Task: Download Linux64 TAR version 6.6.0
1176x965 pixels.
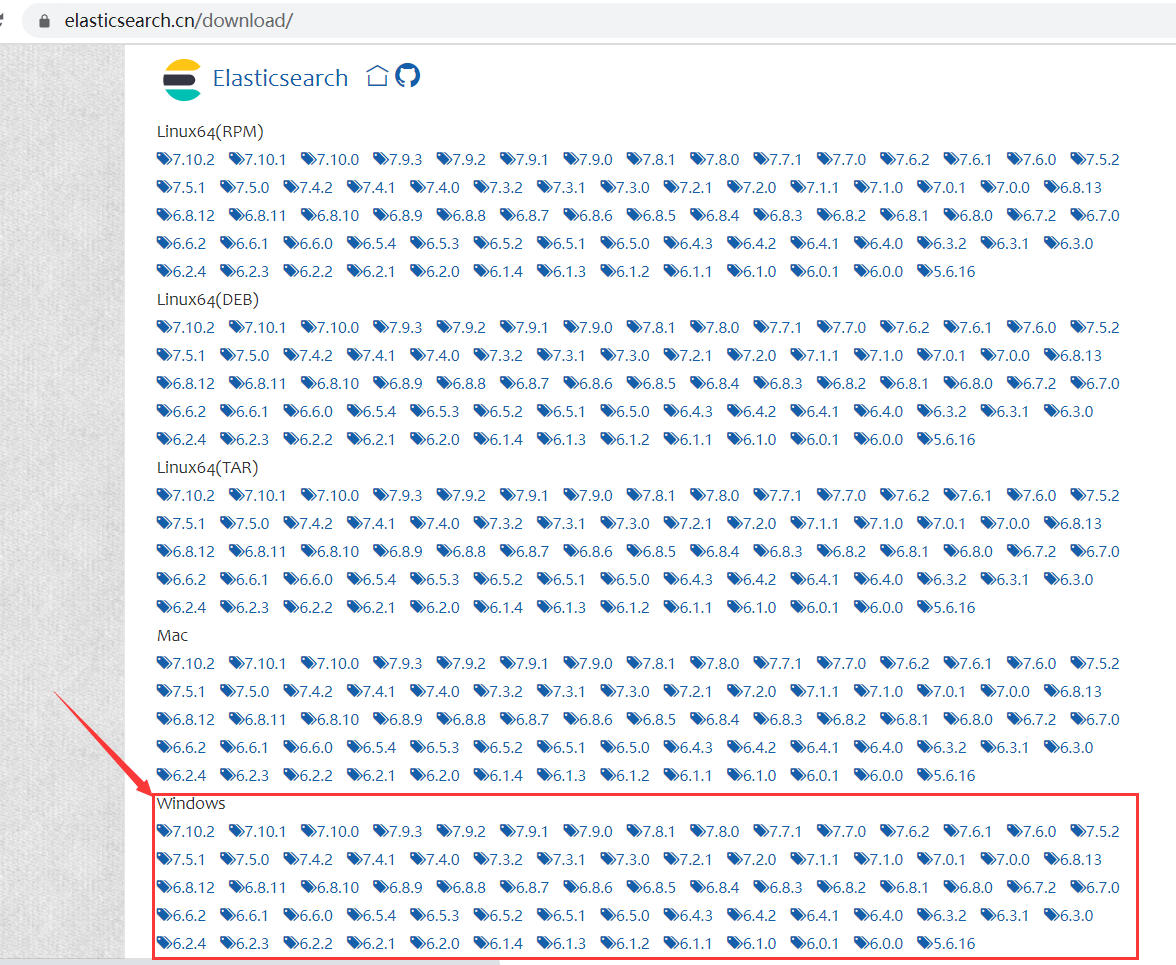Action: click(x=308, y=580)
